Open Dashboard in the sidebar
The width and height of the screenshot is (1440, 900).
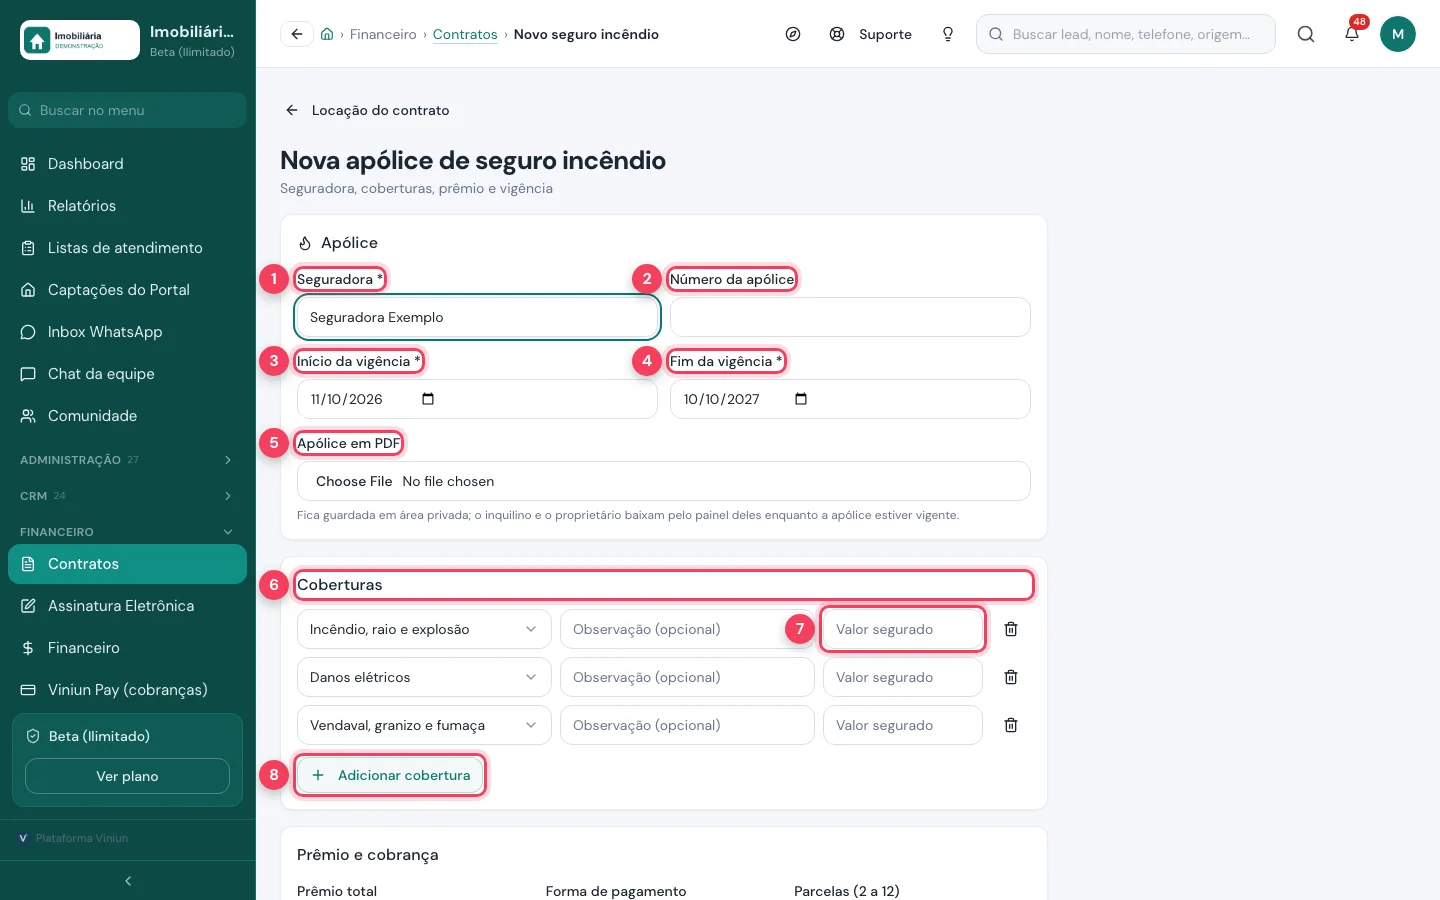coord(127,164)
